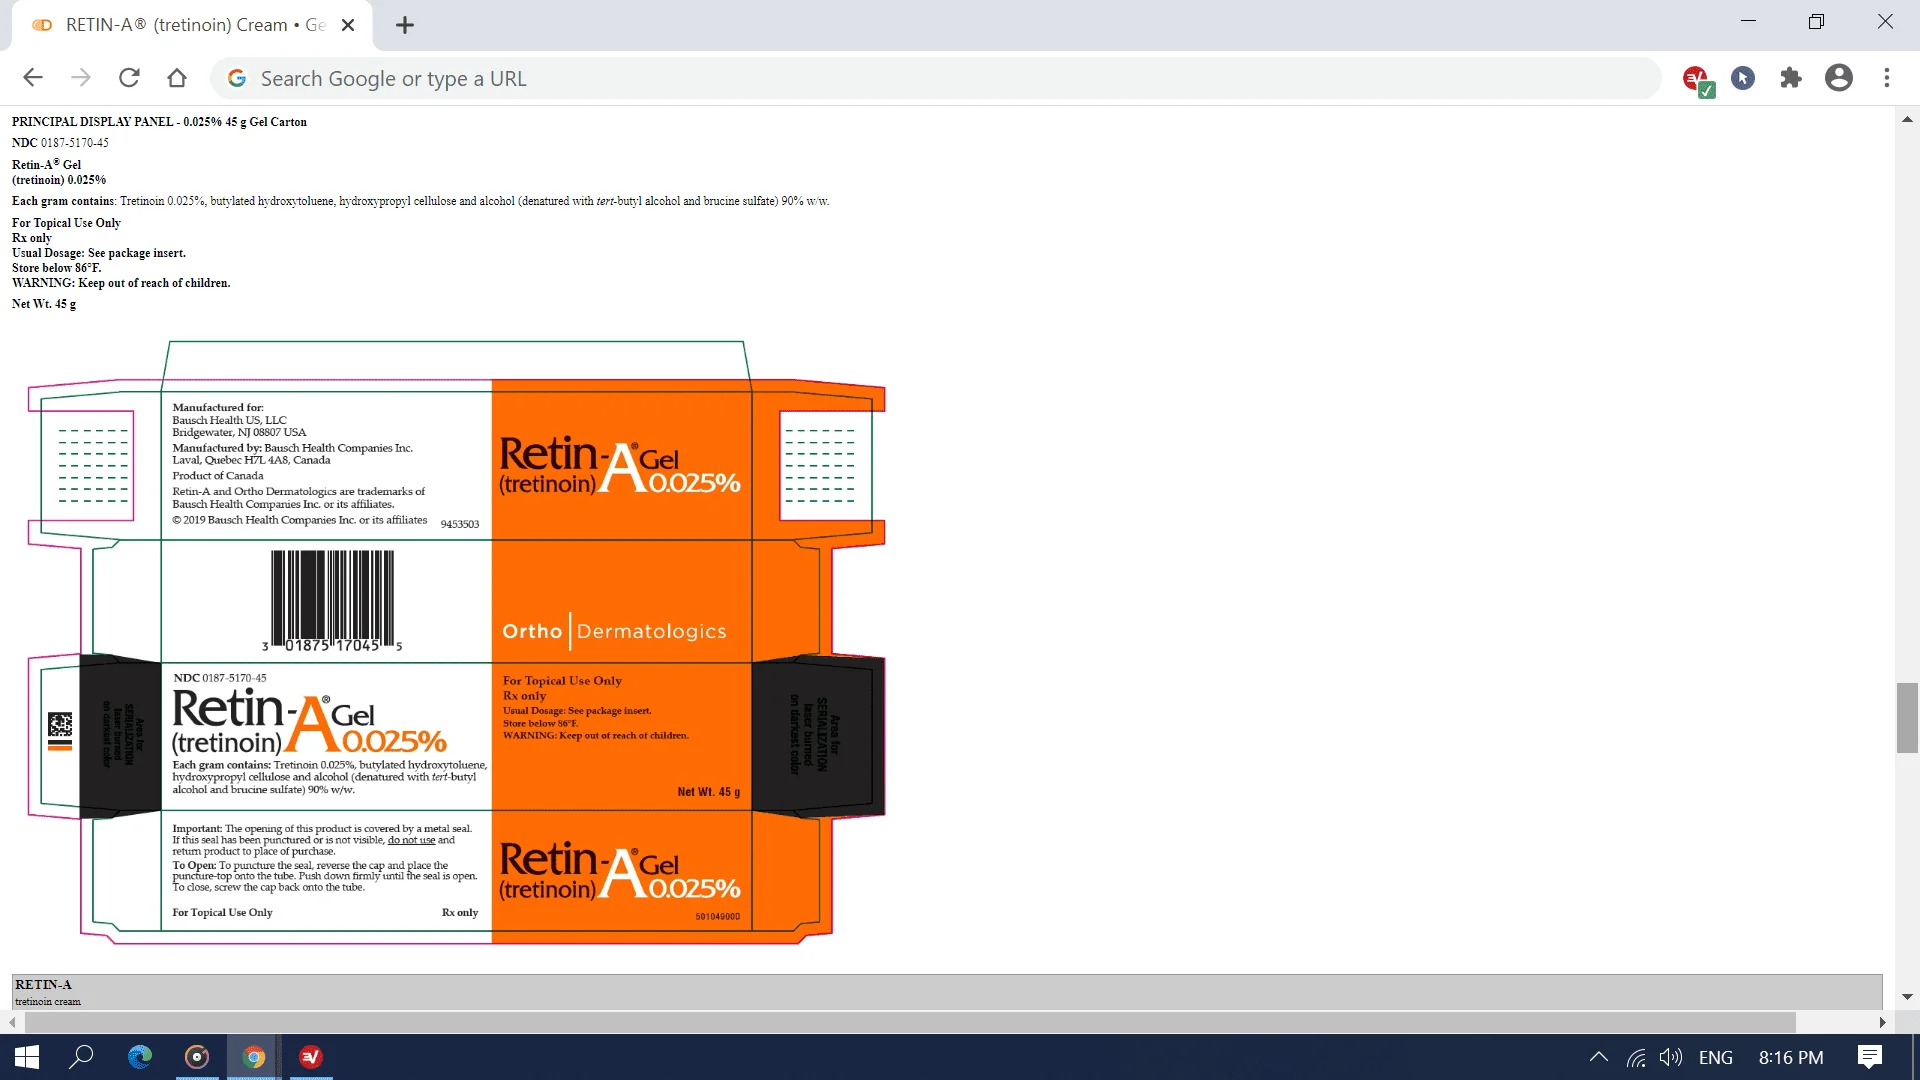The image size is (1920, 1080).
Task: Click the 8:16 PM clock
Action: 1791,1057
